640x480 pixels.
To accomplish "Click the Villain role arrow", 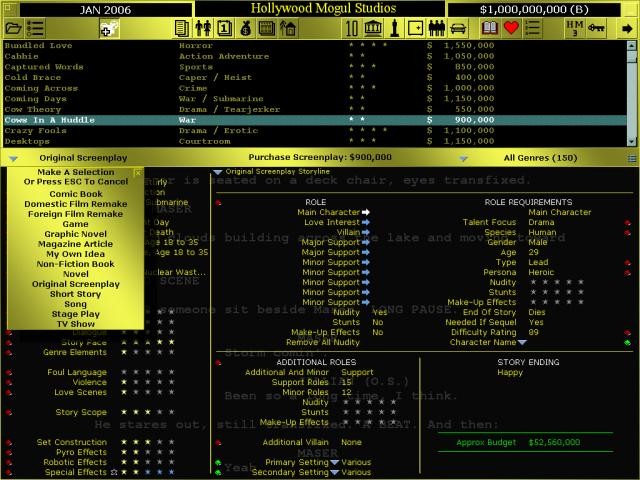I will tap(366, 231).
